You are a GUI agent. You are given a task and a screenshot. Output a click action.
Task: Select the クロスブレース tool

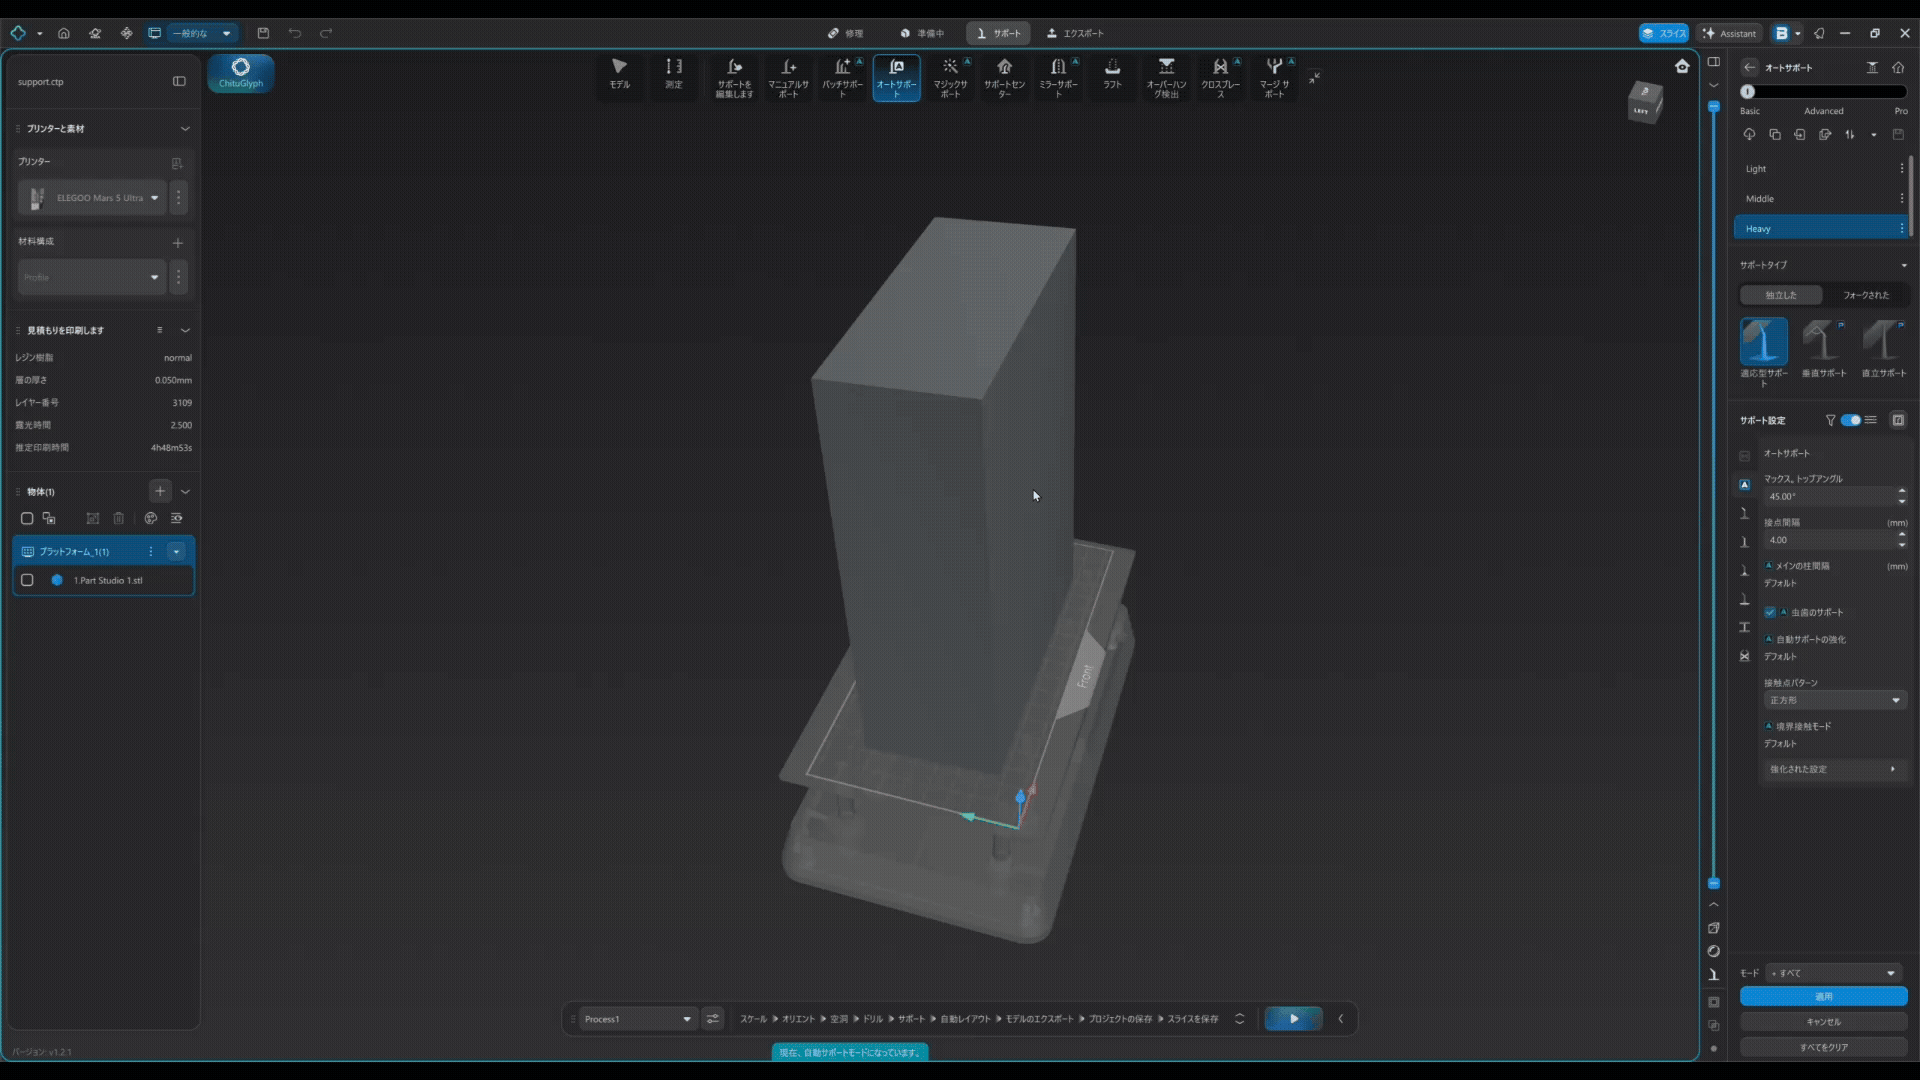(x=1220, y=77)
